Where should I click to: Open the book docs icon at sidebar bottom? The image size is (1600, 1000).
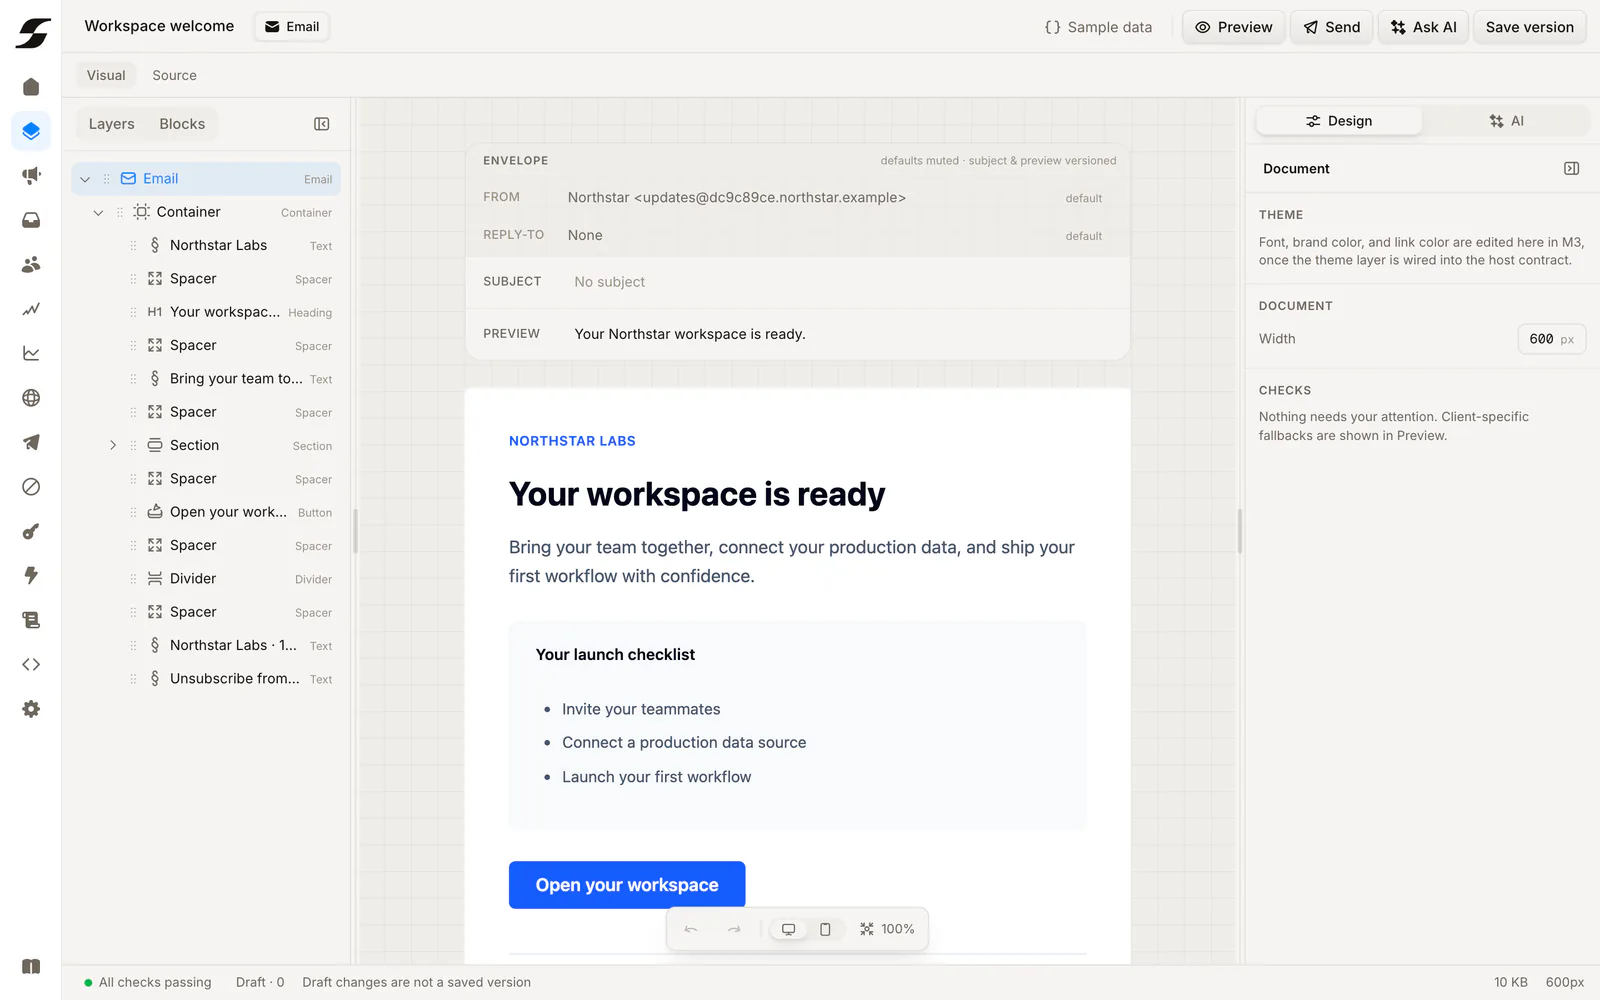pyautogui.click(x=31, y=966)
